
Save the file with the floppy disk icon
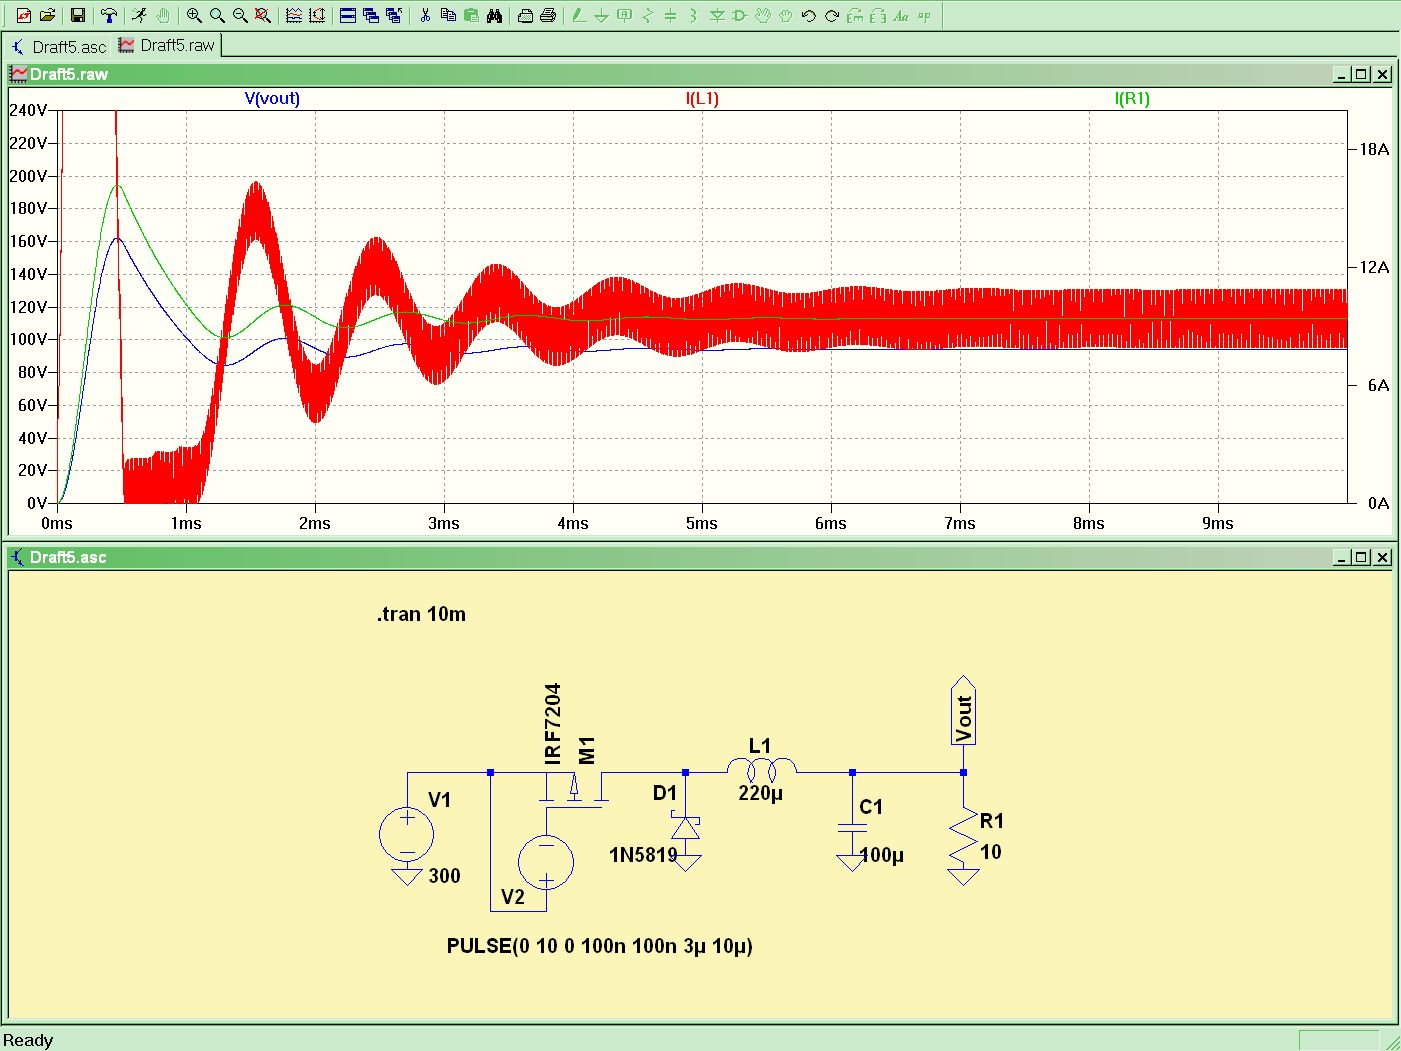coord(77,16)
